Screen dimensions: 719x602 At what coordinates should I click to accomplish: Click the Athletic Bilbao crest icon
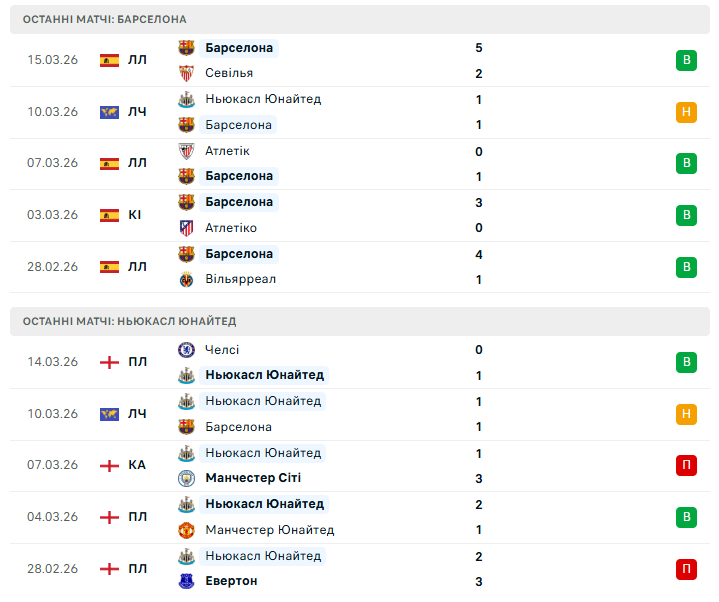186,151
